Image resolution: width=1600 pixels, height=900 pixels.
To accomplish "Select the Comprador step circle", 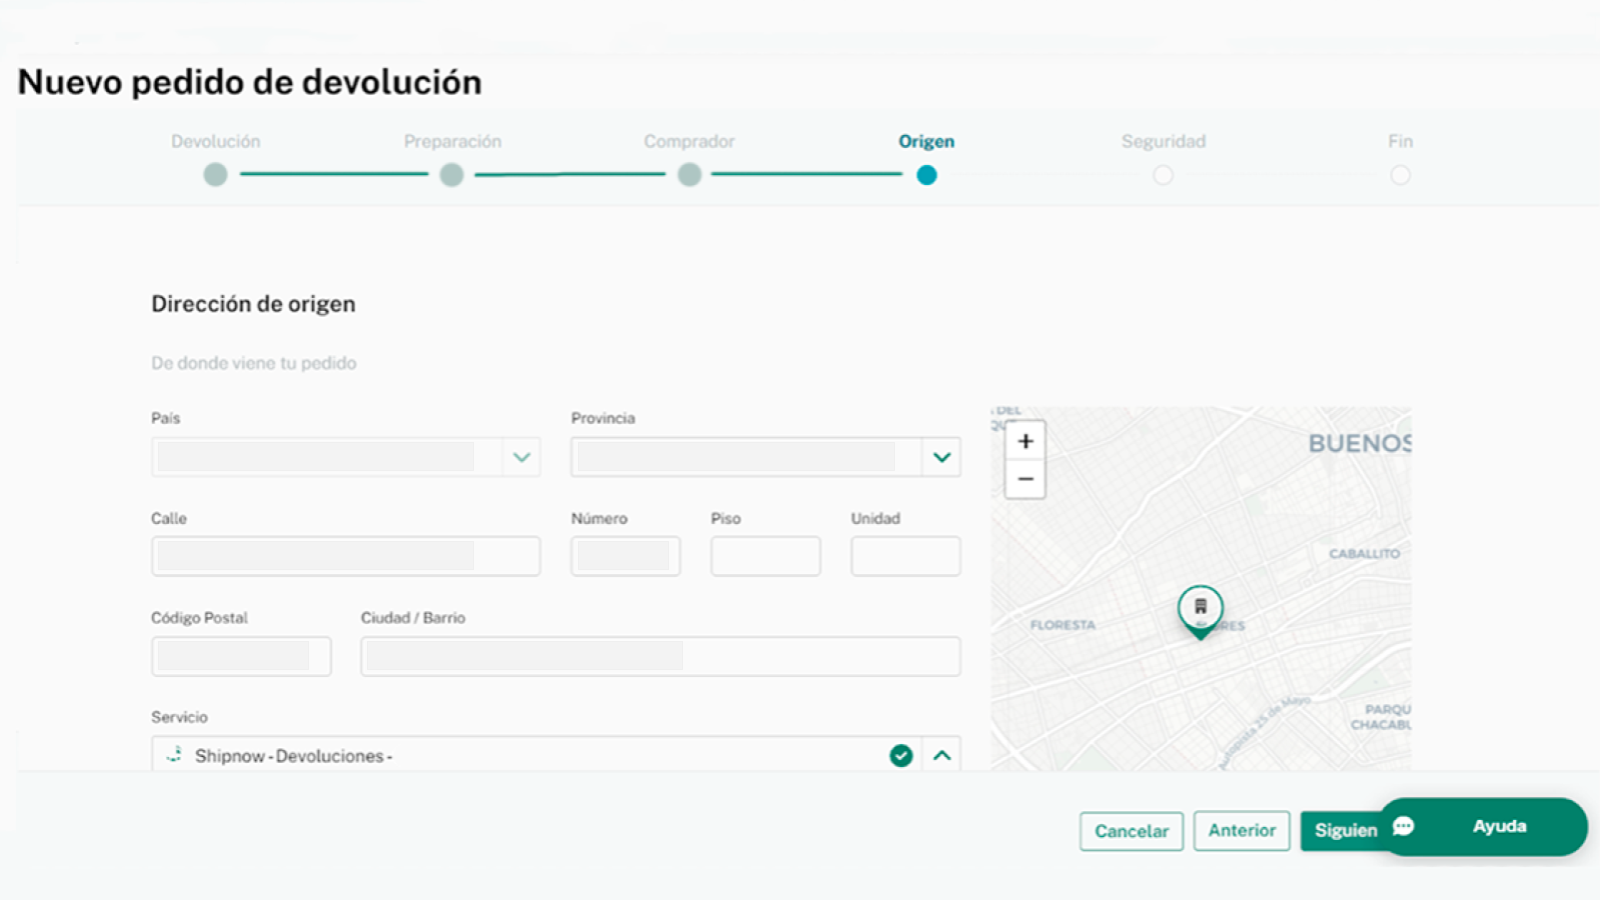I will [689, 175].
